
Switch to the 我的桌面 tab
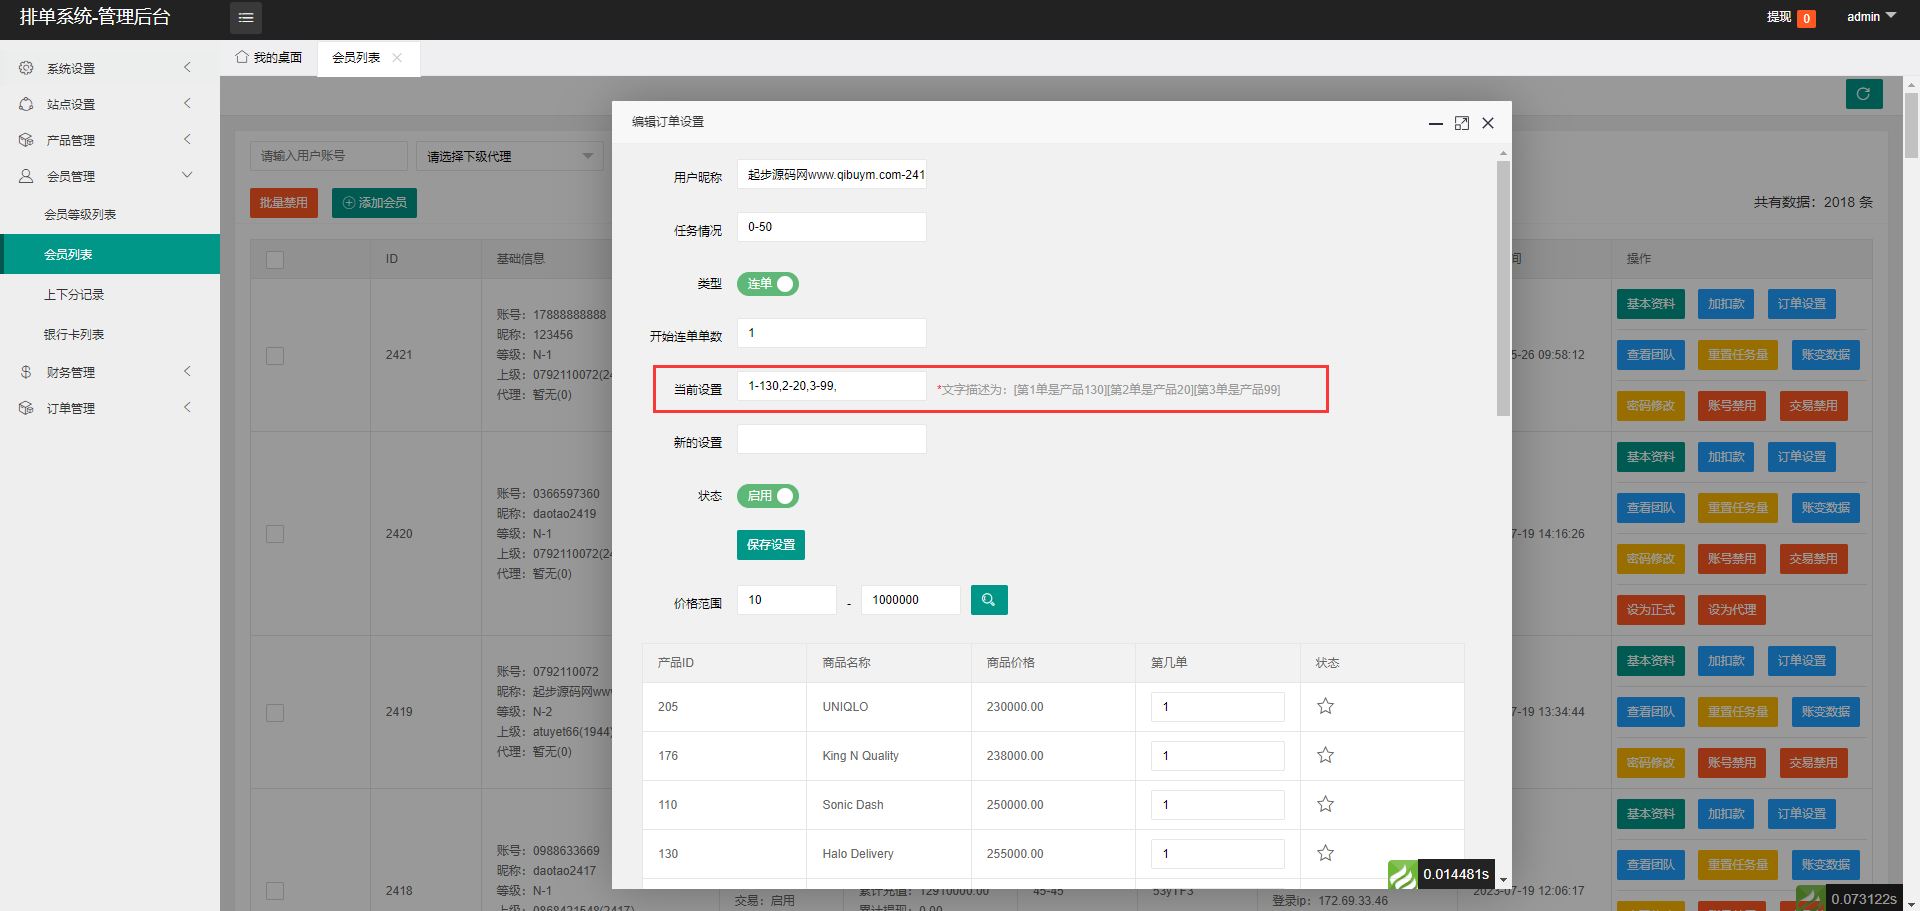click(x=269, y=58)
